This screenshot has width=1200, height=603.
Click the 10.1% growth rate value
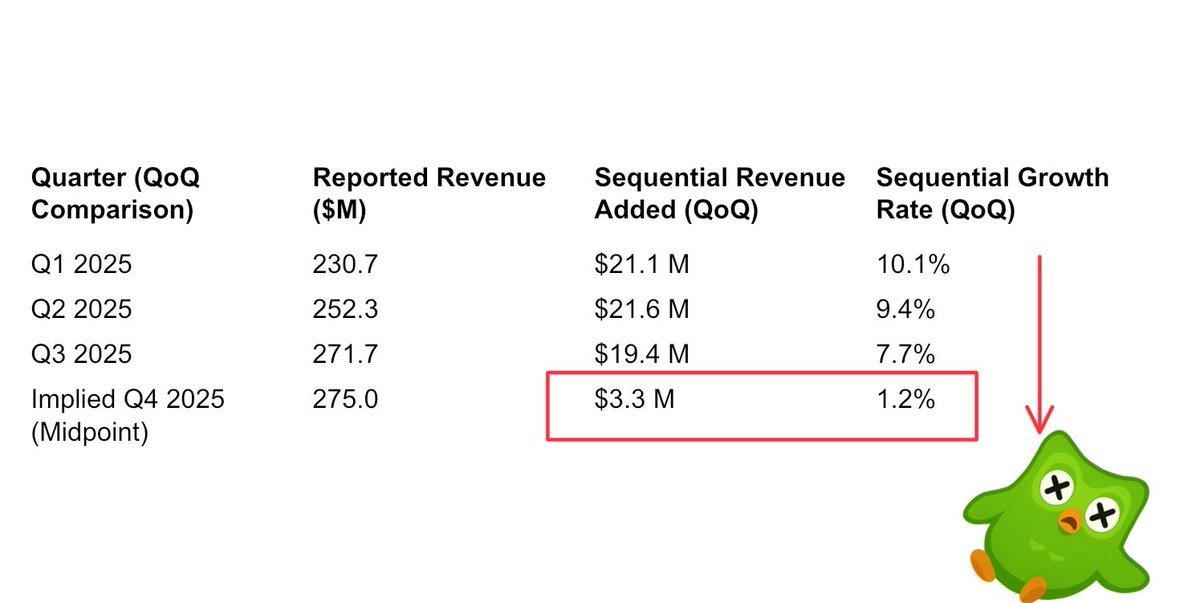tap(912, 265)
